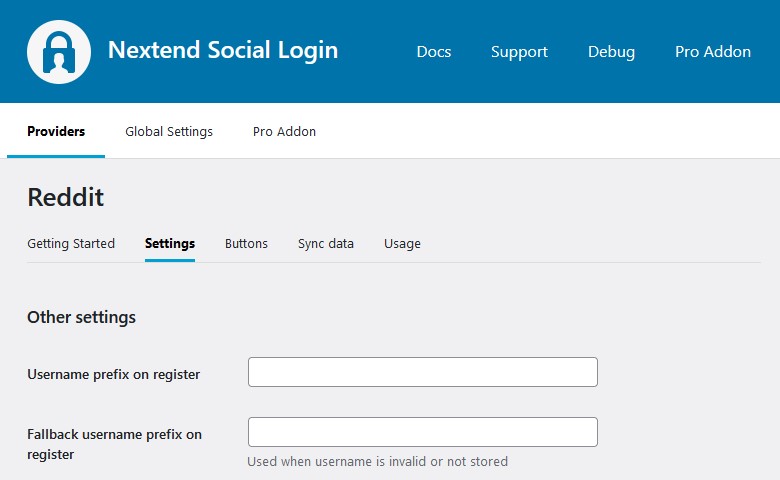Open the Docs link in header
The width and height of the screenshot is (780, 480).
(x=433, y=52)
